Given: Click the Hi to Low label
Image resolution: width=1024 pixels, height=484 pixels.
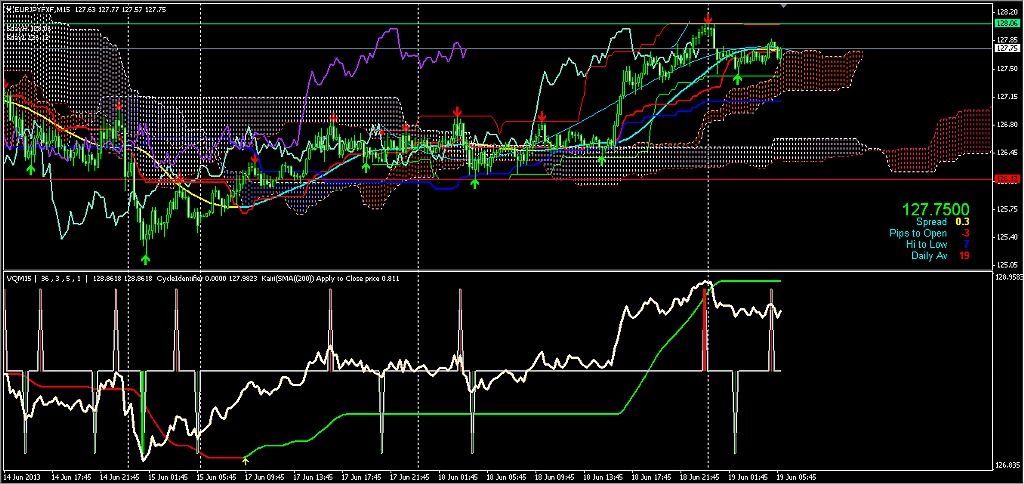Looking at the screenshot, I should point(926,244).
